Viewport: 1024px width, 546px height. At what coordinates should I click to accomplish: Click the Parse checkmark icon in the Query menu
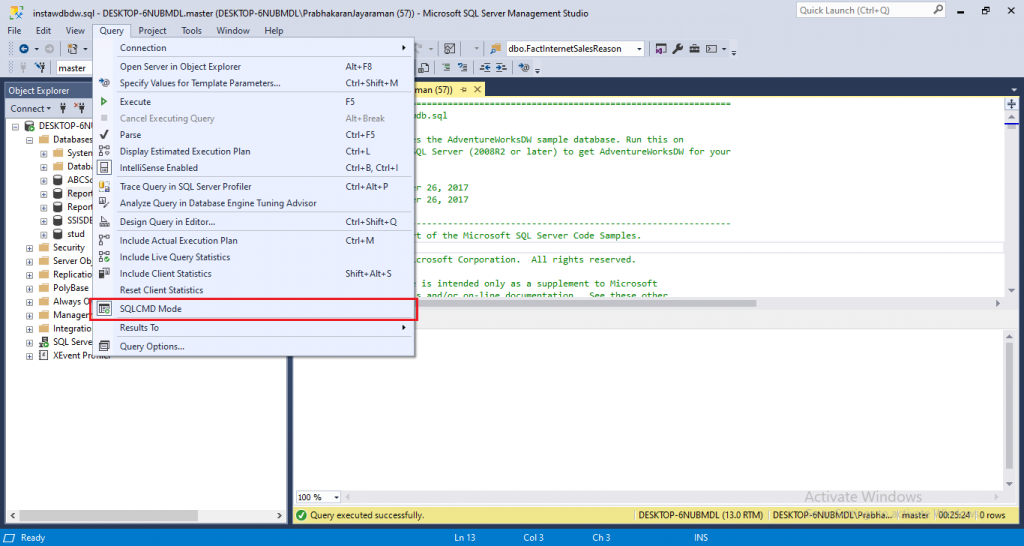(x=104, y=135)
